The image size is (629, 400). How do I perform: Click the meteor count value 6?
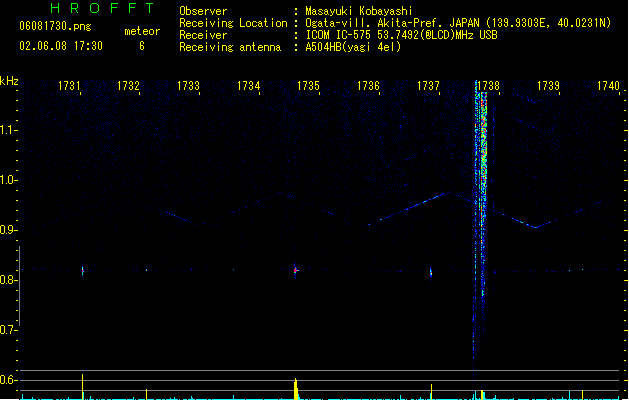tap(142, 46)
